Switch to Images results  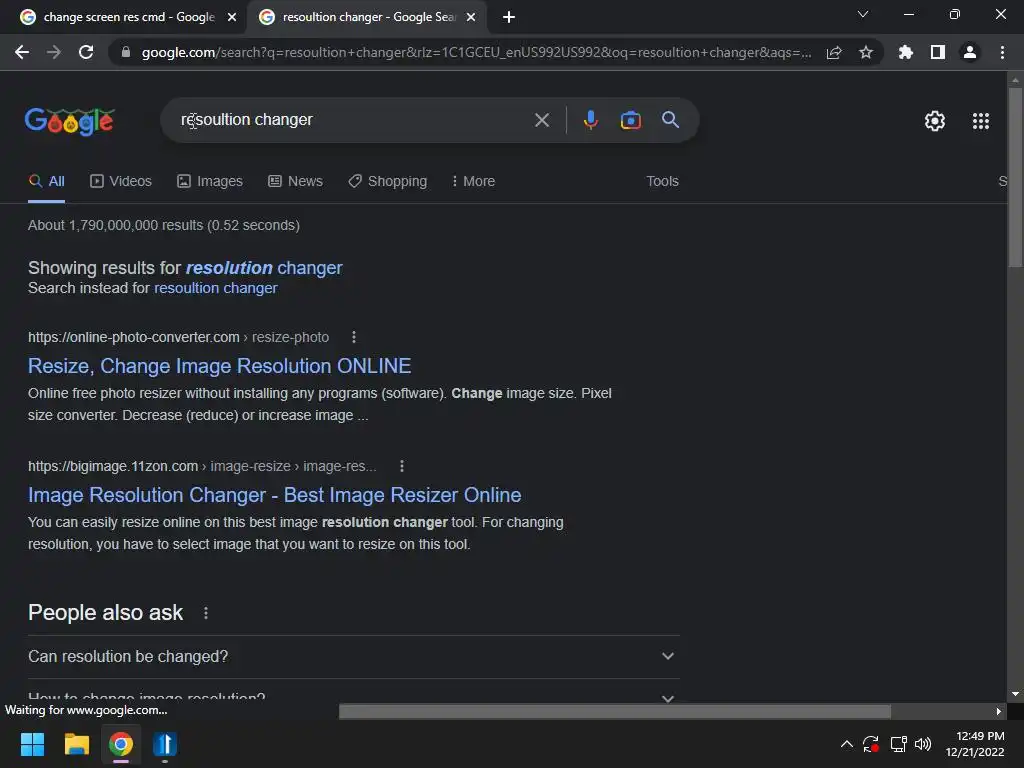coord(210,182)
